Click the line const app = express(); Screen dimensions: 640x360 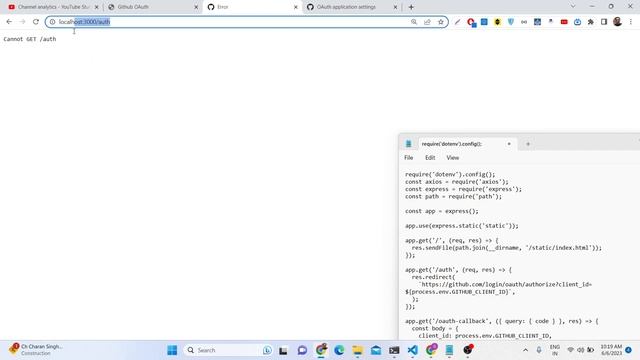click(x=442, y=211)
